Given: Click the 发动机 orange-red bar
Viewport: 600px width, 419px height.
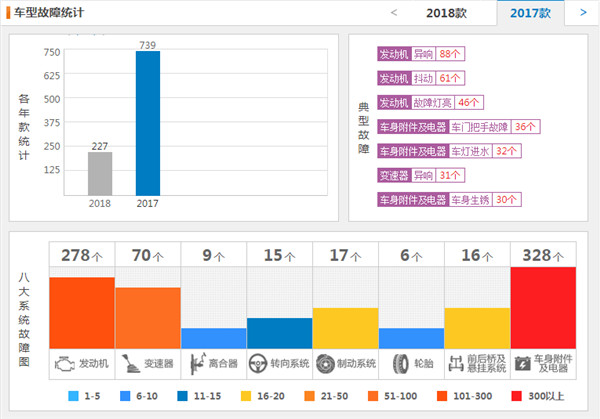Looking at the screenshot, I should coord(82,313).
